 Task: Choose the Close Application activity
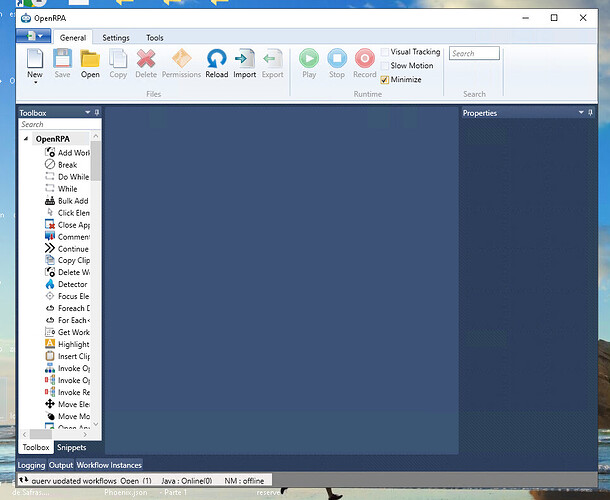tap(67, 225)
